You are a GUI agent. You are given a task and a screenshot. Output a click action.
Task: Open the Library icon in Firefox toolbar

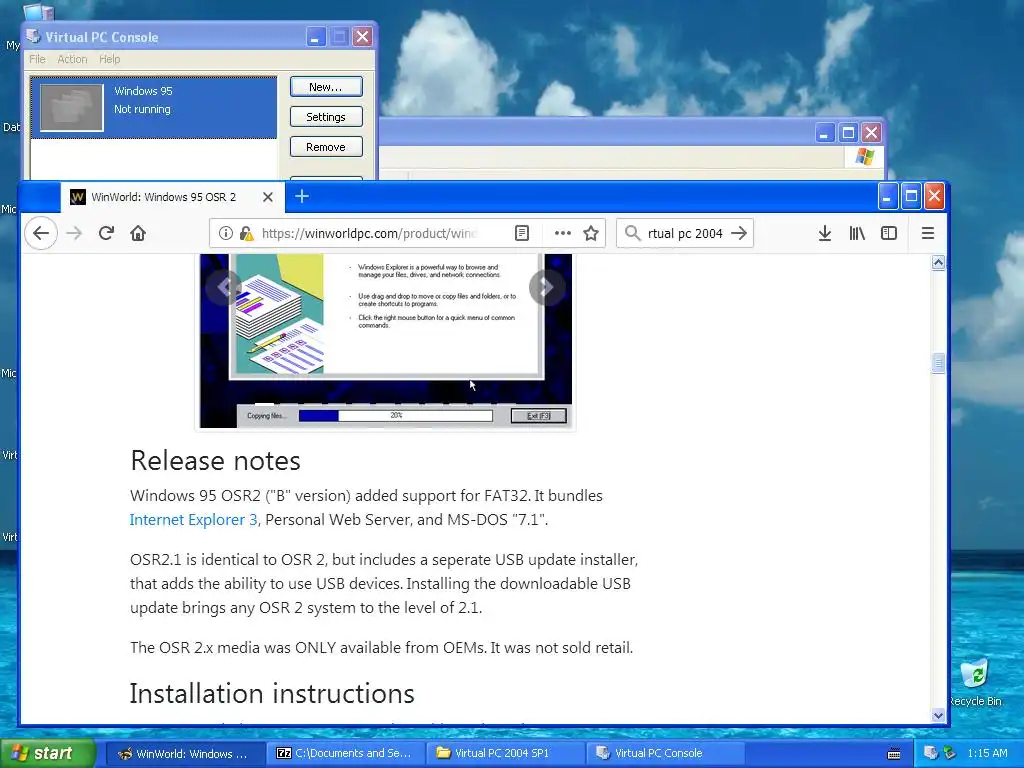(857, 233)
